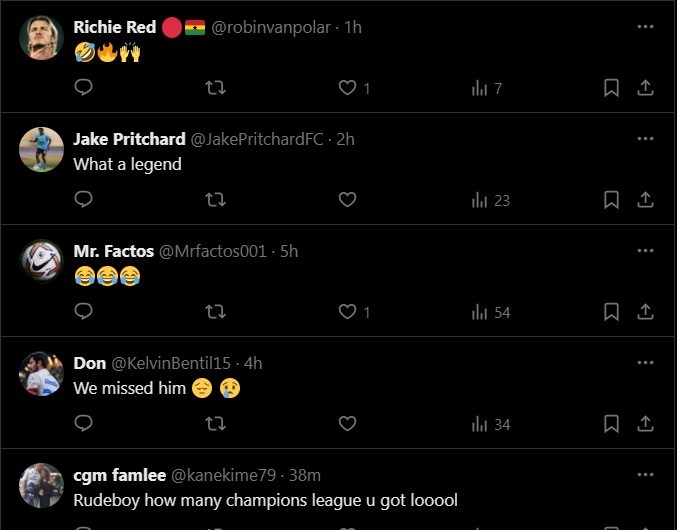Screen dimensions: 677x530
Task: Open @Mrfactos001 handle link
Action: click(x=213, y=251)
